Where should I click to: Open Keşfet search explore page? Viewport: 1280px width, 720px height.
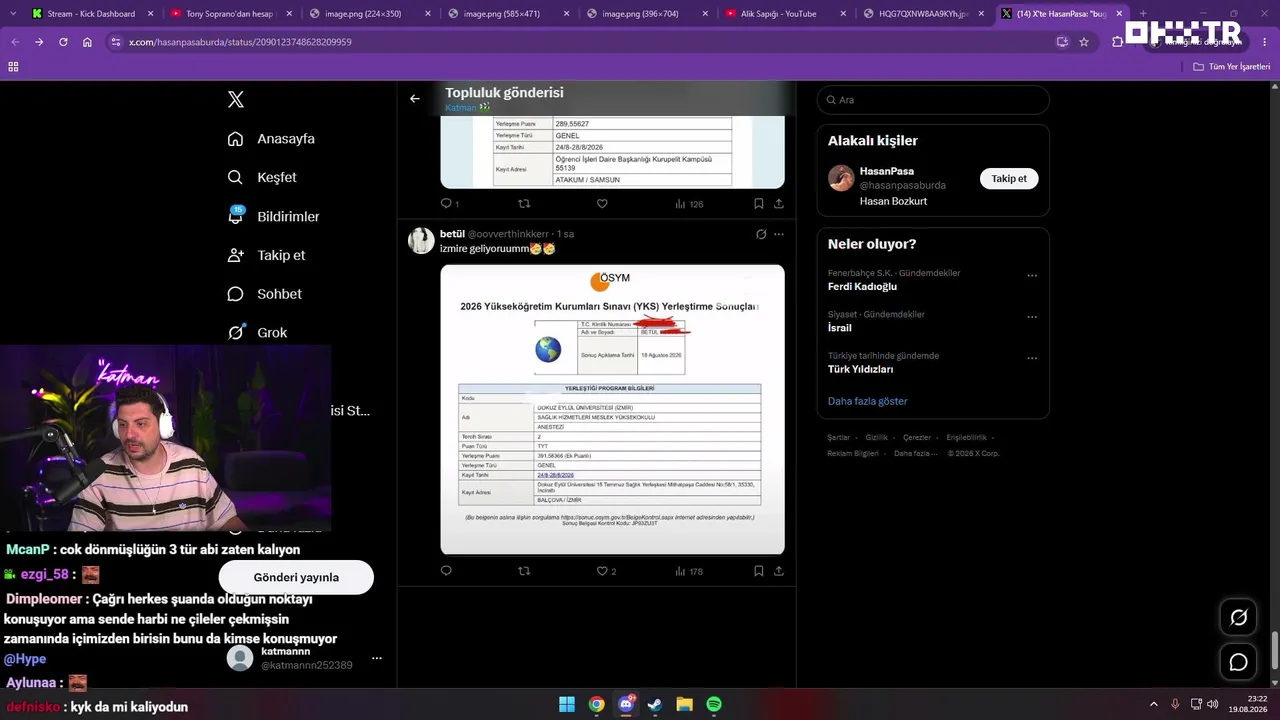click(x=262, y=177)
